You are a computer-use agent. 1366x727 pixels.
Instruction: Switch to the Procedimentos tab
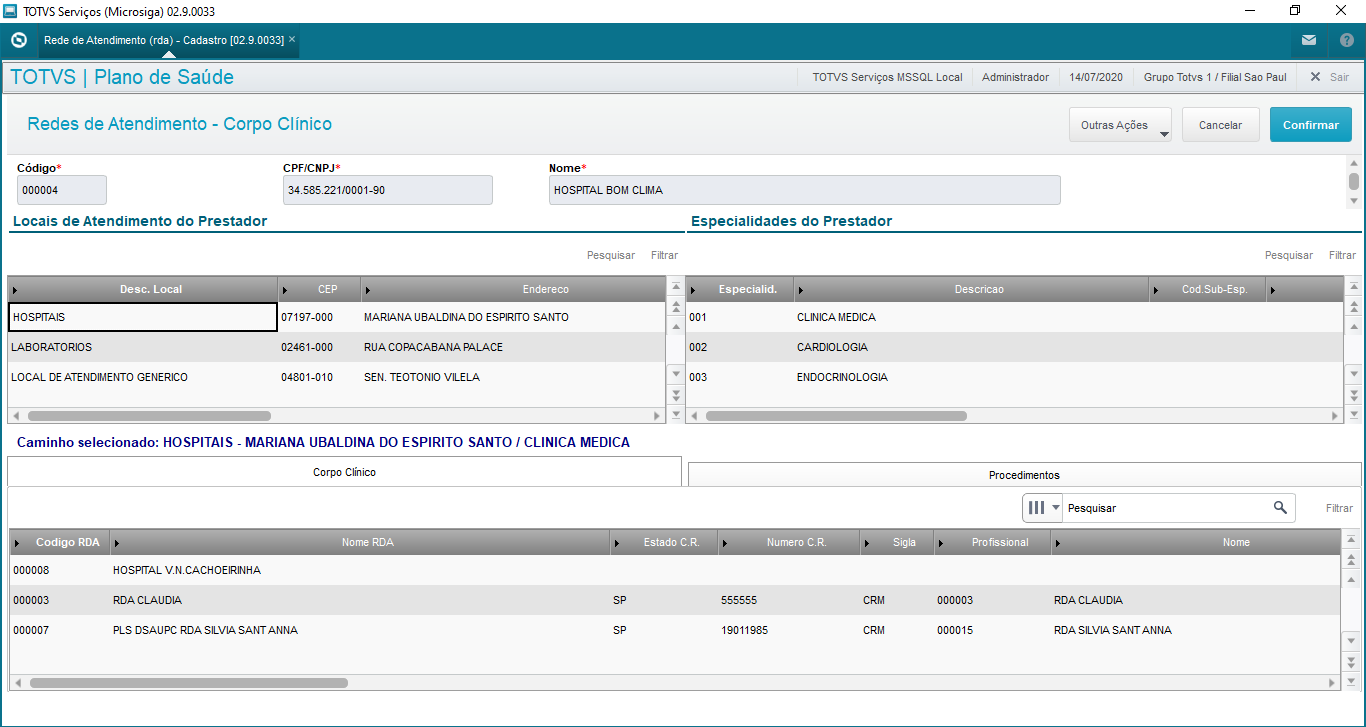pyautogui.click(x=1024, y=475)
